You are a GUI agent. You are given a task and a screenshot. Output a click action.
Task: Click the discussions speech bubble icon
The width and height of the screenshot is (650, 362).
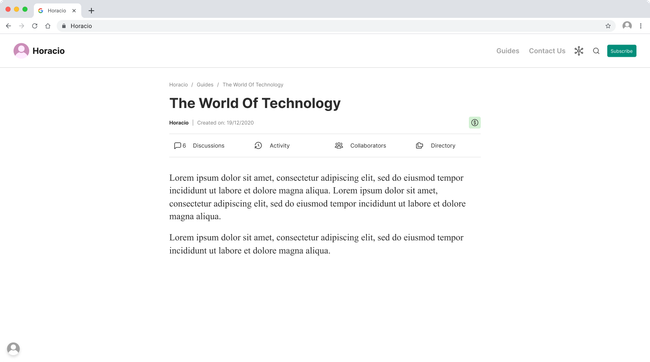(x=177, y=146)
